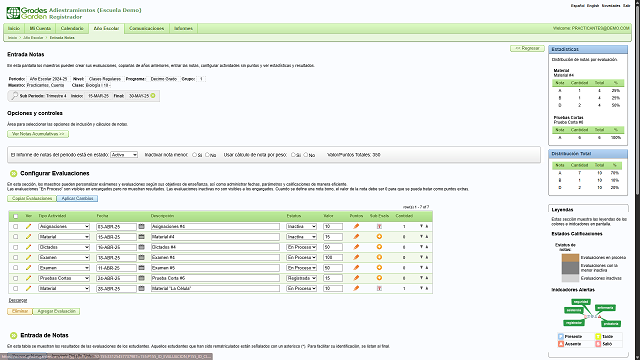Image resolution: width=640 pixels, height=360 pixels.
Task: Click the Grades Garden logo
Action: click(27, 13)
